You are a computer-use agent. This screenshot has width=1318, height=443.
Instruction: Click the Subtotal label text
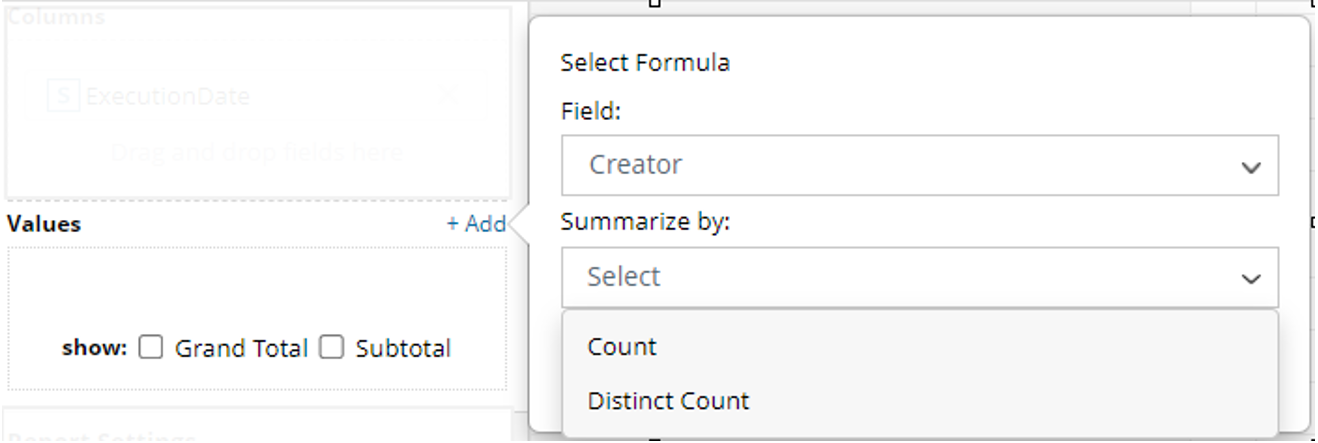pos(403,349)
